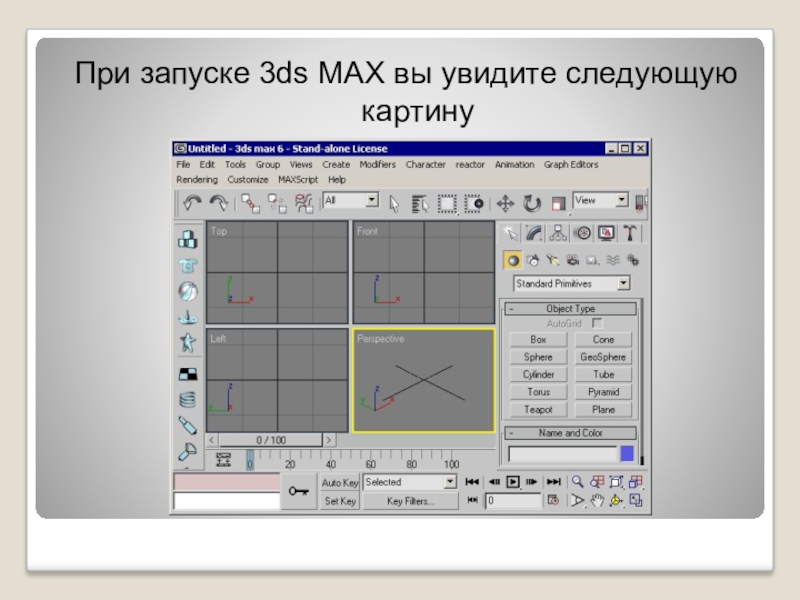Toggle the Set Key mode button

click(x=340, y=501)
